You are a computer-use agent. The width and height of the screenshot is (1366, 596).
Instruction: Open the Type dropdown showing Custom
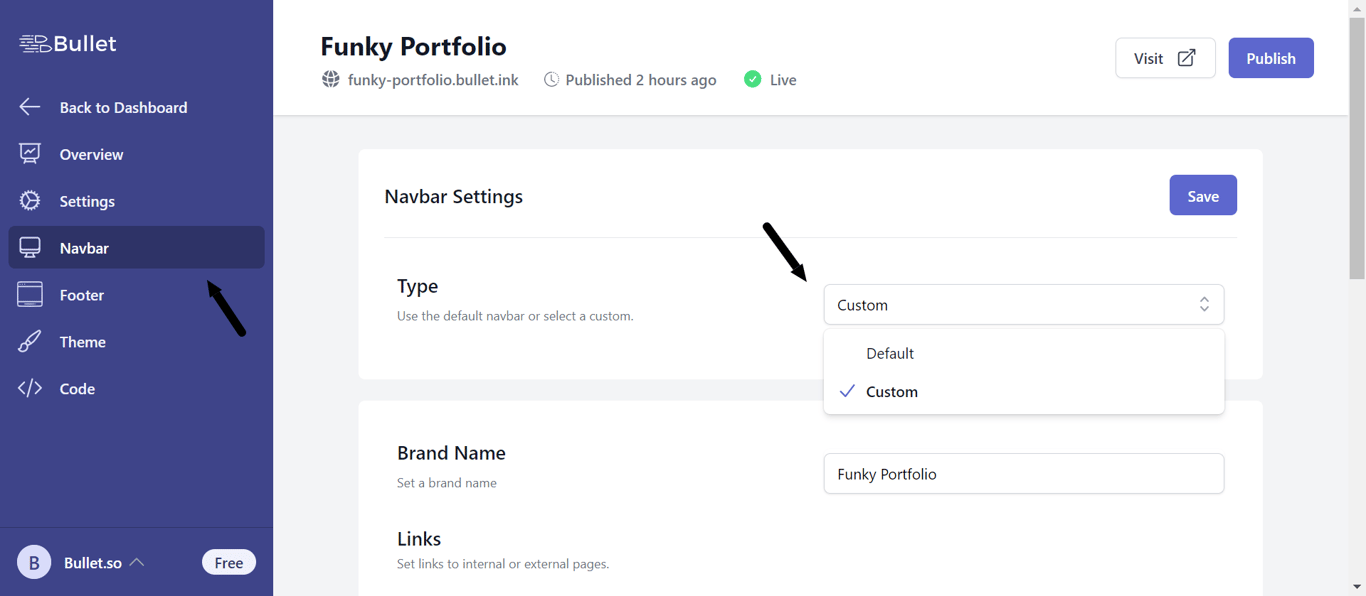[1023, 304]
